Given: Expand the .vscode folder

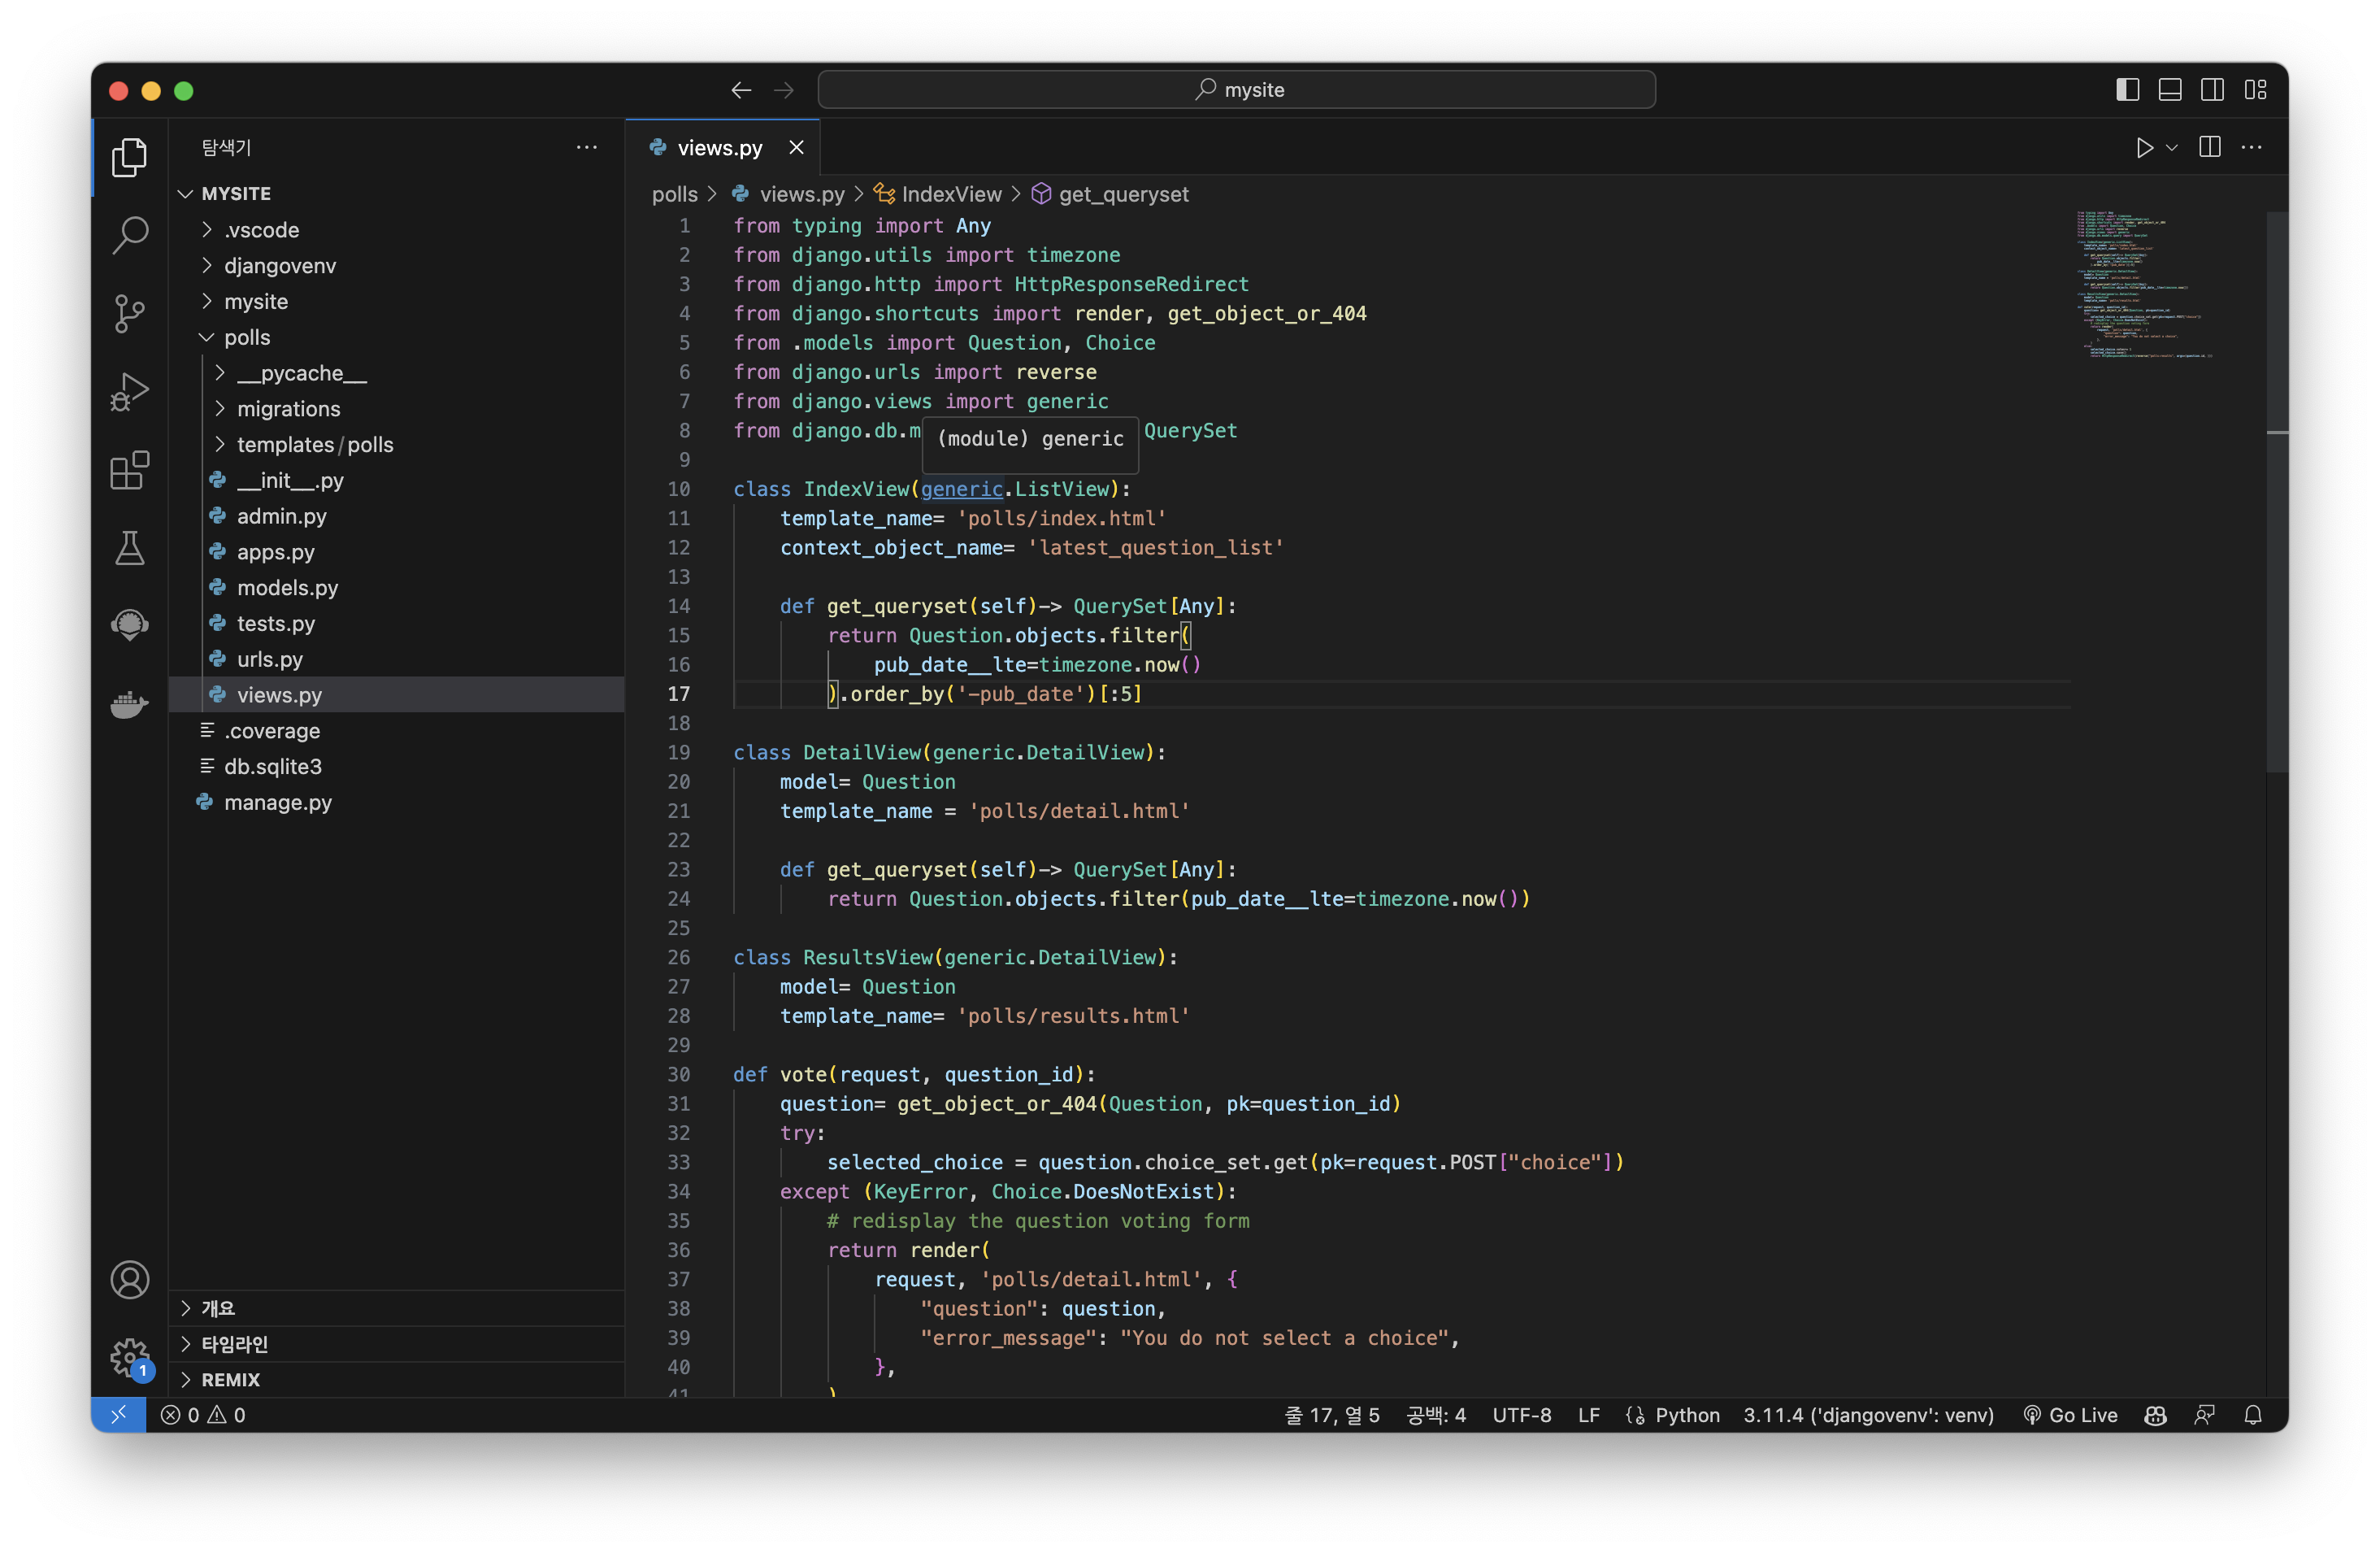Looking at the screenshot, I should coord(396,229).
